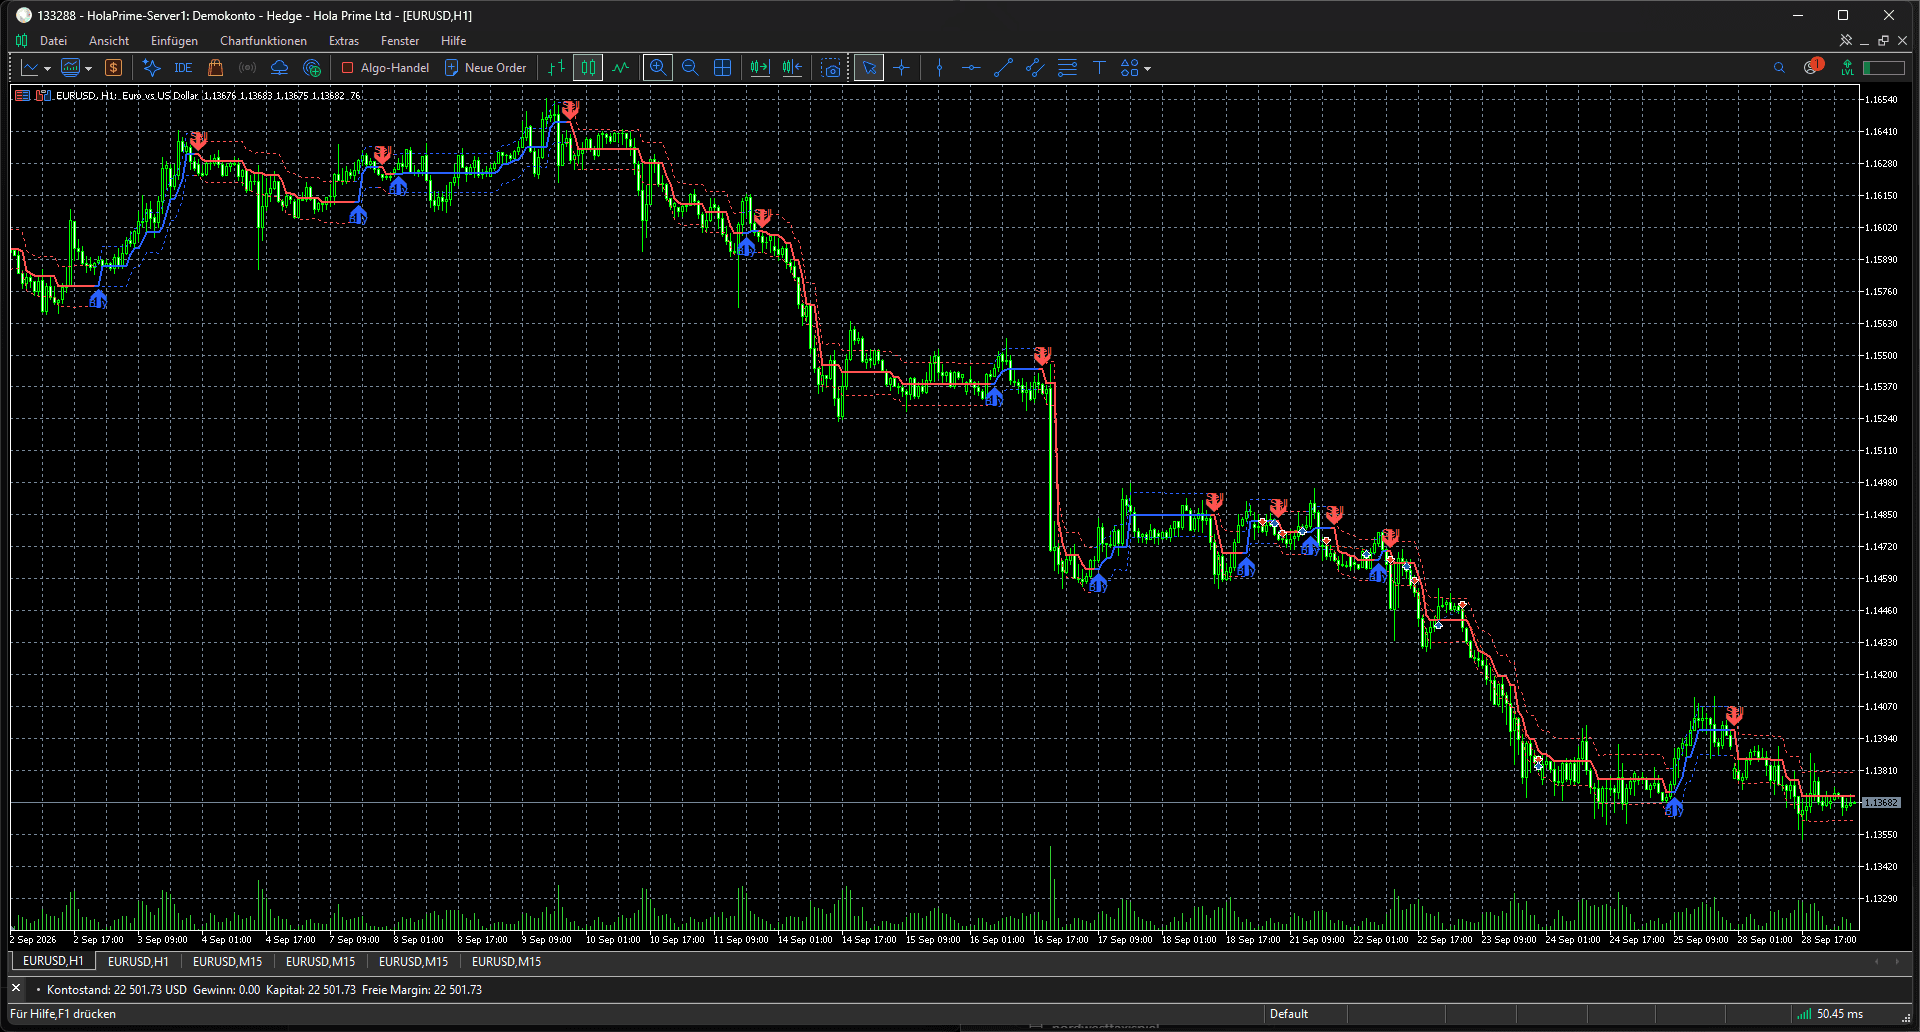Open the Einfügen menu

(174, 41)
